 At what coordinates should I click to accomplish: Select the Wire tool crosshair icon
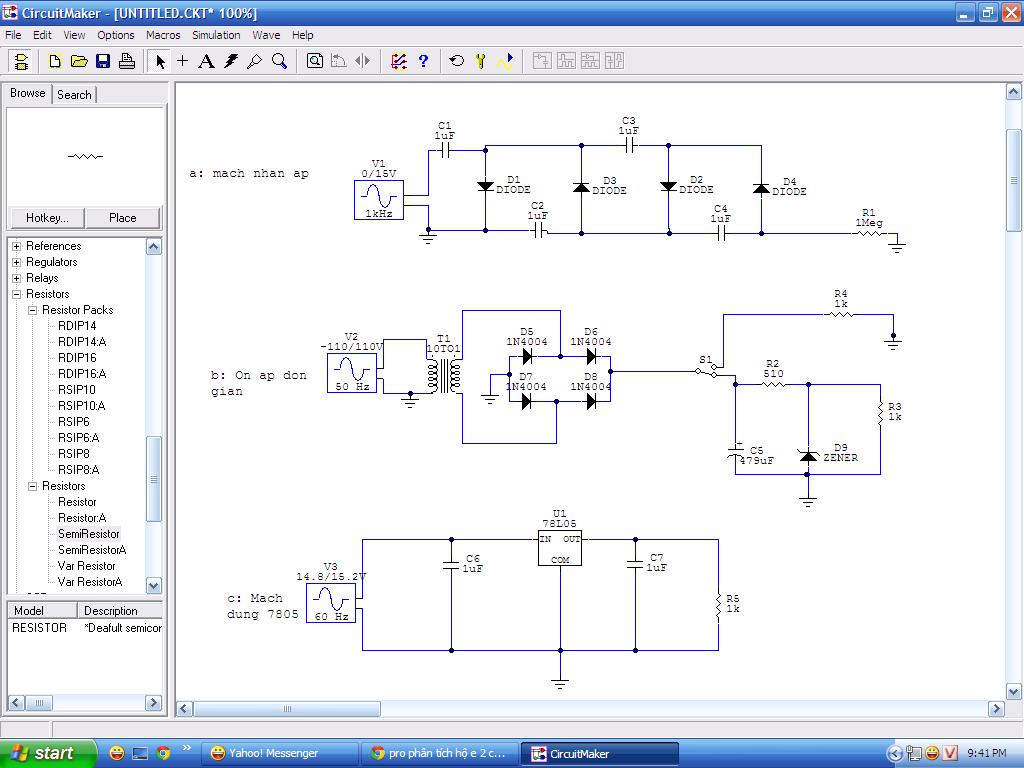(183, 61)
